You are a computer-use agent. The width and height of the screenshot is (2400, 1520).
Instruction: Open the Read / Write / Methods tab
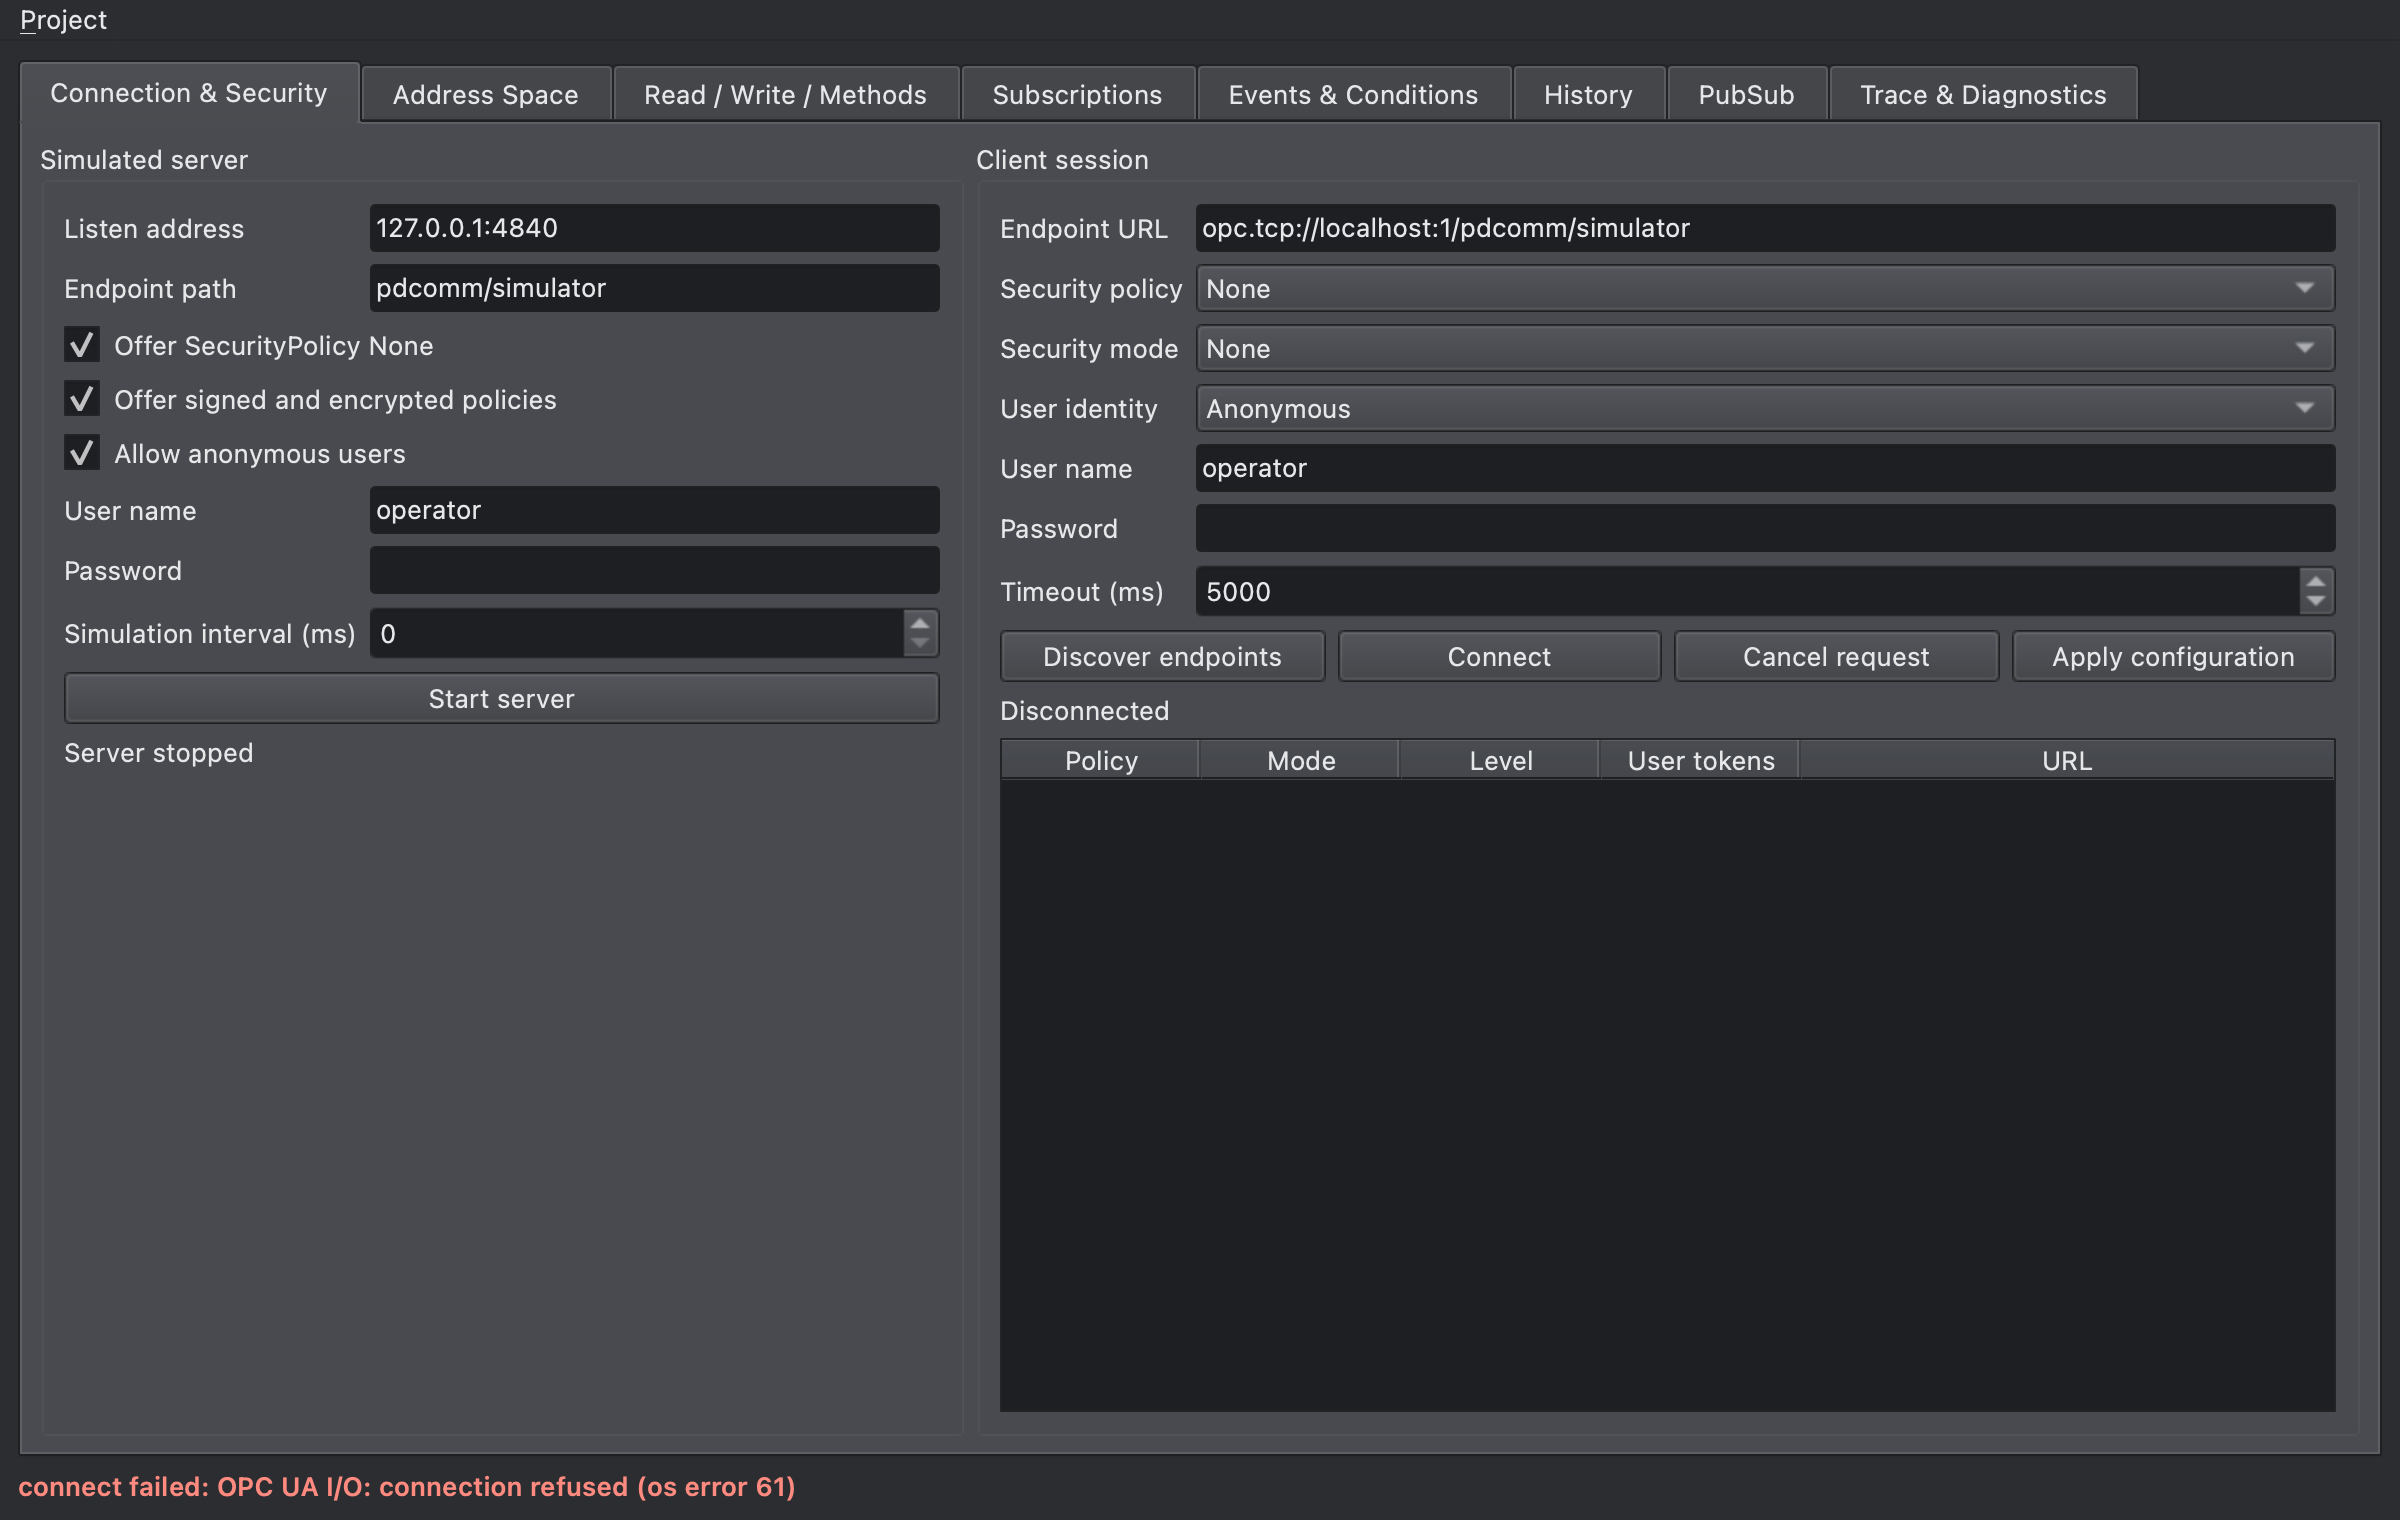(785, 95)
